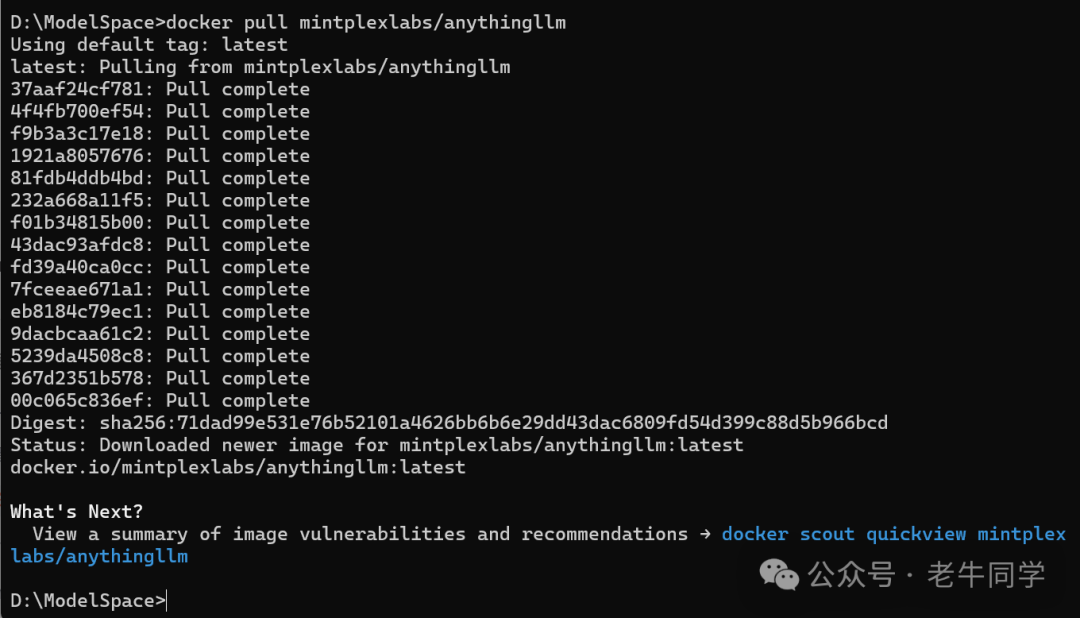Click the Using default tag: latest line
This screenshot has width=1080, height=618.
149,45
